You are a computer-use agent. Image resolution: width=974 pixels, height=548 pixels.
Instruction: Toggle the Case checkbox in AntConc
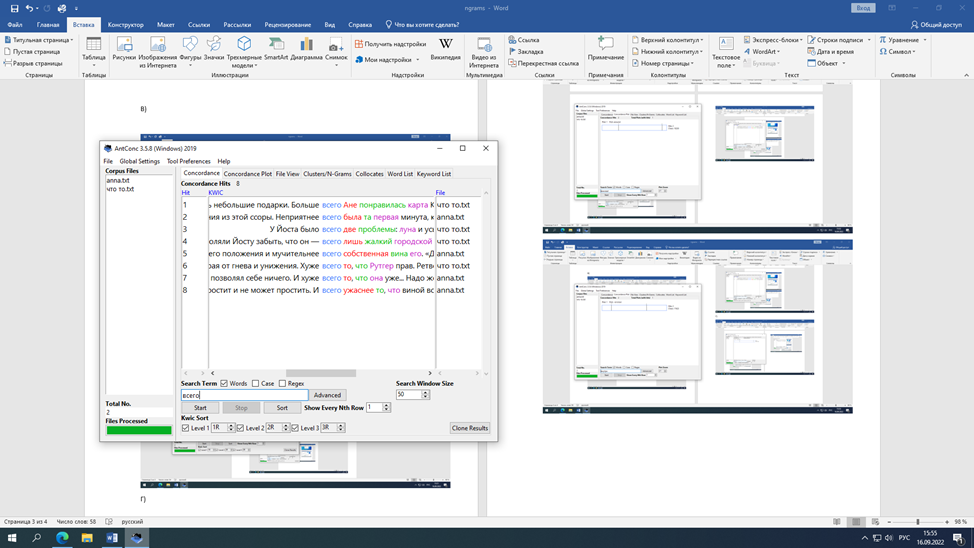(255, 383)
